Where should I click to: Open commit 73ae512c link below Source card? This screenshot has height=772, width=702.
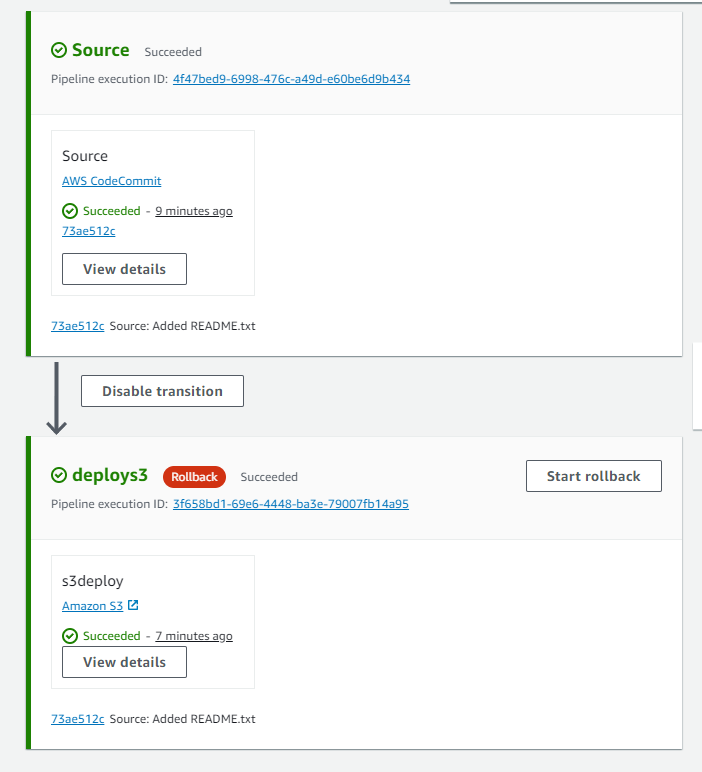[77, 326]
